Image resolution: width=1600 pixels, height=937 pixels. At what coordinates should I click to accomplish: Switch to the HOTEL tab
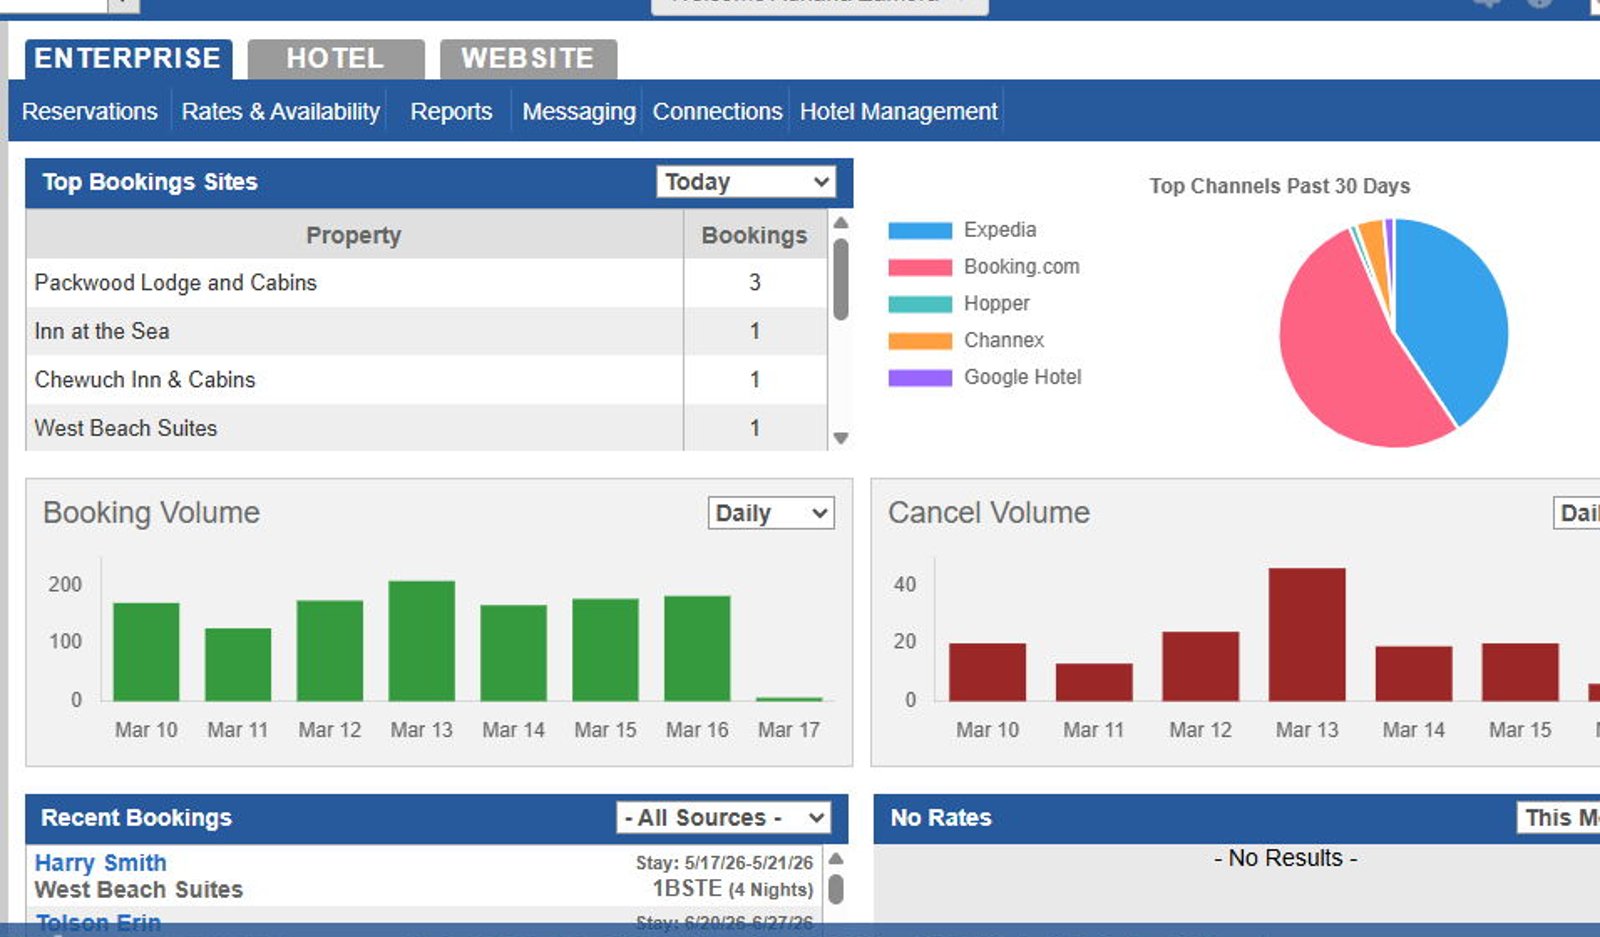click(336, 58)
